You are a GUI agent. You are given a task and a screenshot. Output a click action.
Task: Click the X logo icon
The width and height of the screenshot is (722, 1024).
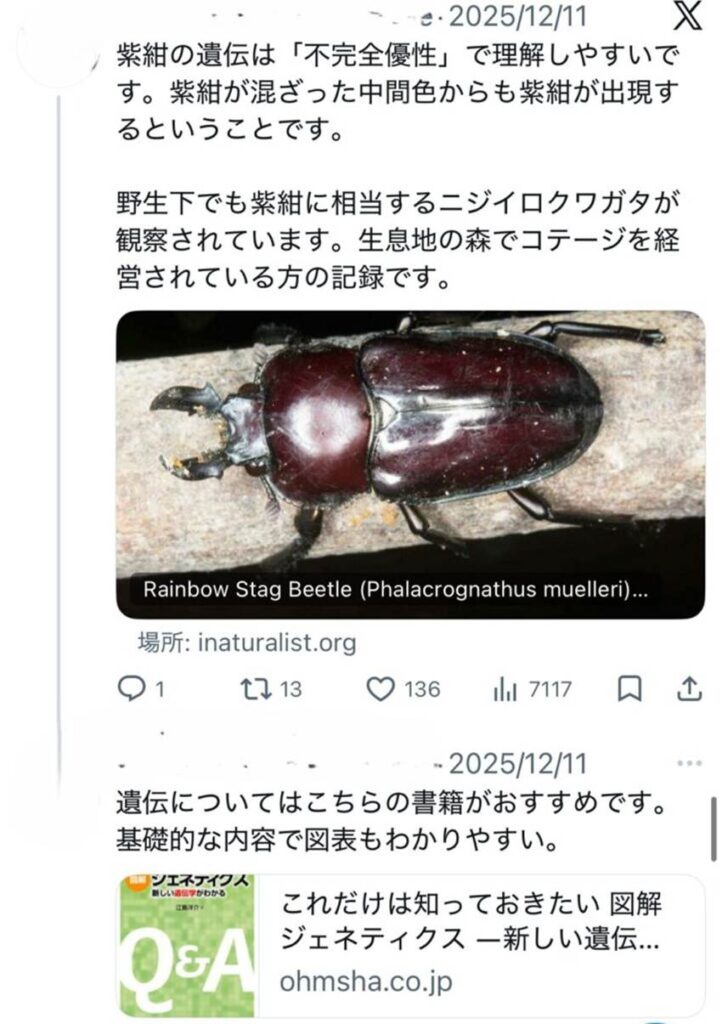pos(687,17)
